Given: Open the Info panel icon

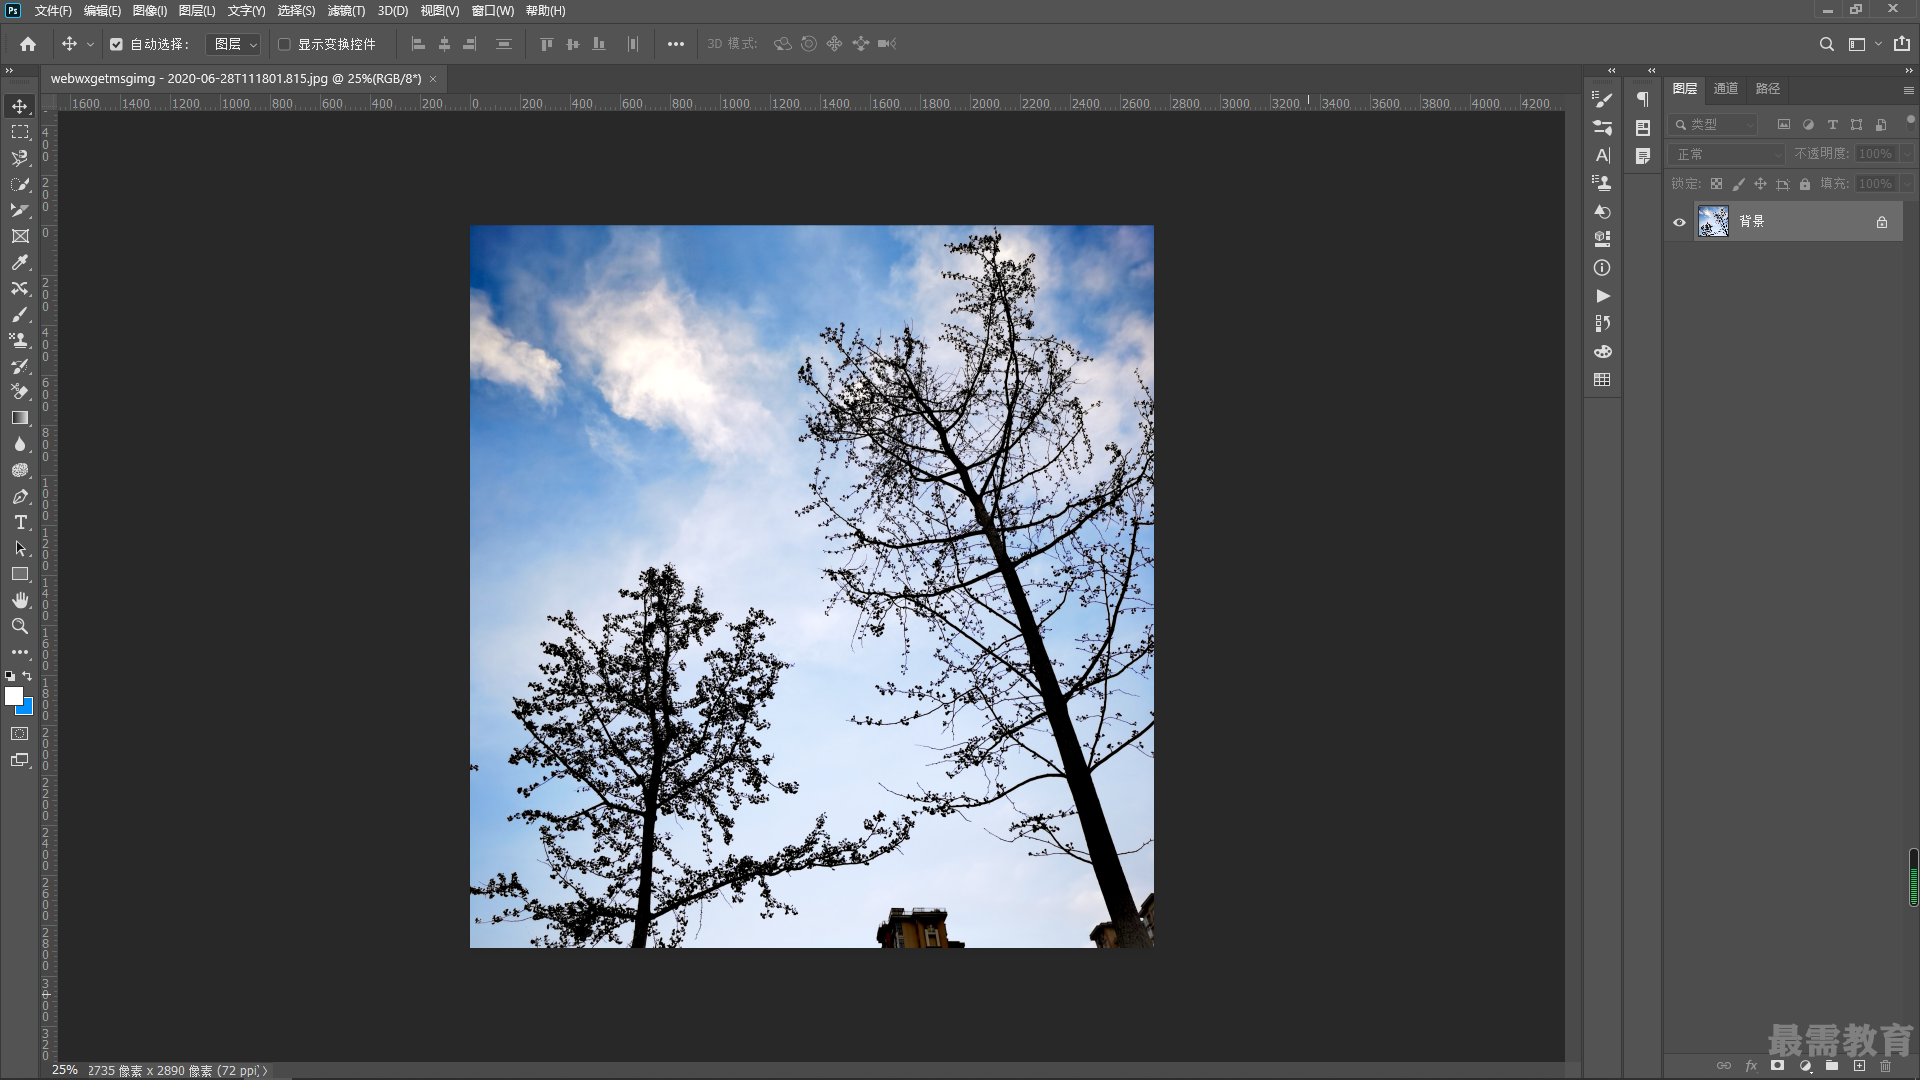Looking at the screenshot, I should click(1602, 268).
